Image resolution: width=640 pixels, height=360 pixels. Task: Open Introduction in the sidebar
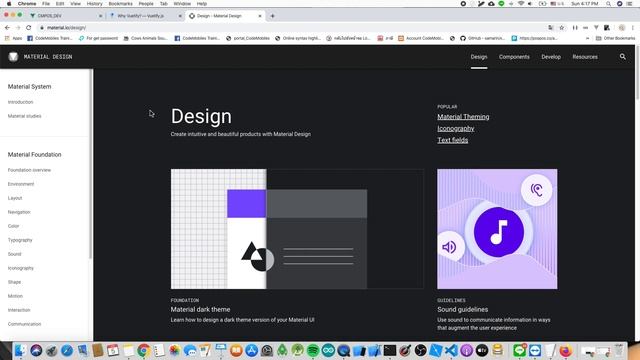coord(20,102)
